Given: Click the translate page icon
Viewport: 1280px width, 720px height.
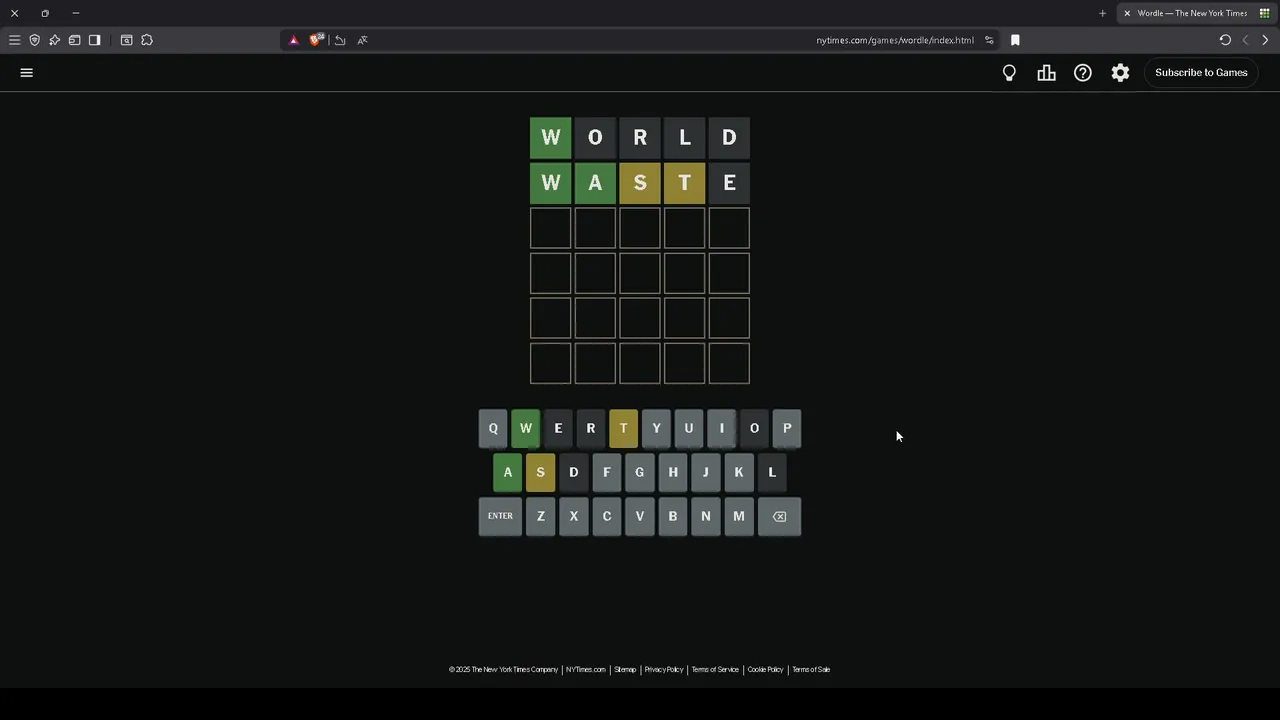Looking at the screenshot, I should coord(362,40).
